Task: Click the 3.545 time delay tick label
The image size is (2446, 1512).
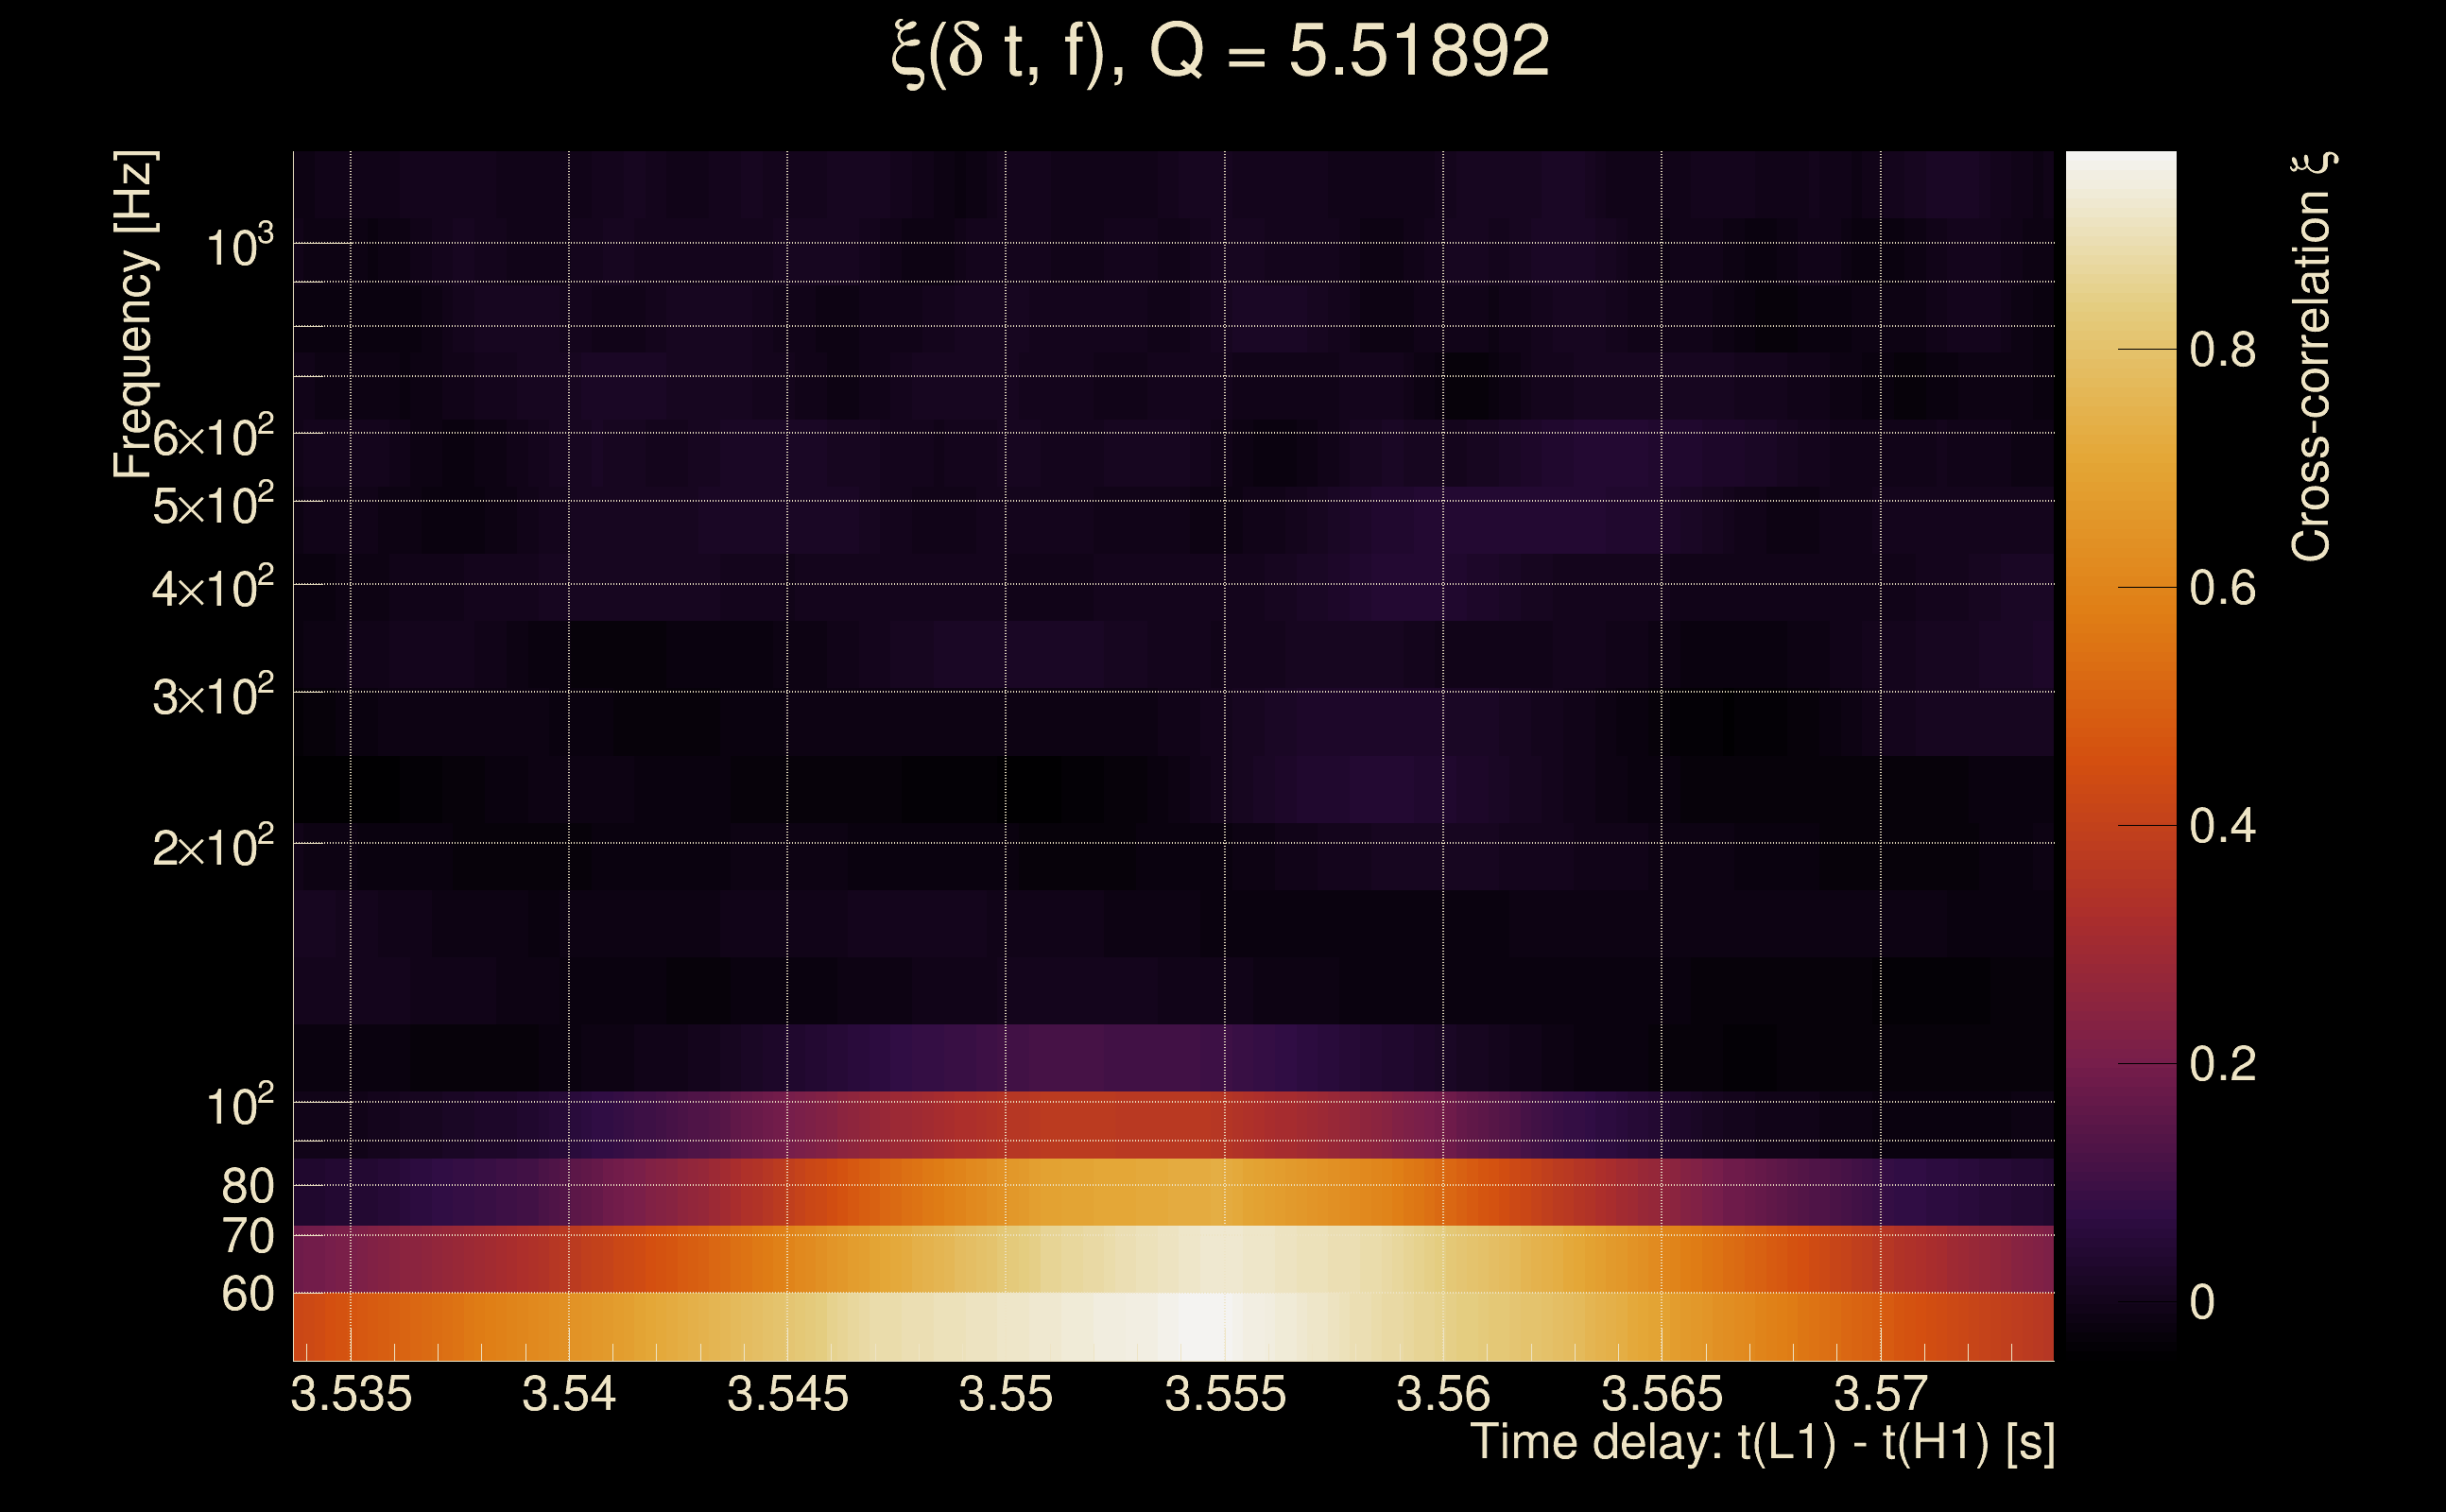Action: (788, 1394)
